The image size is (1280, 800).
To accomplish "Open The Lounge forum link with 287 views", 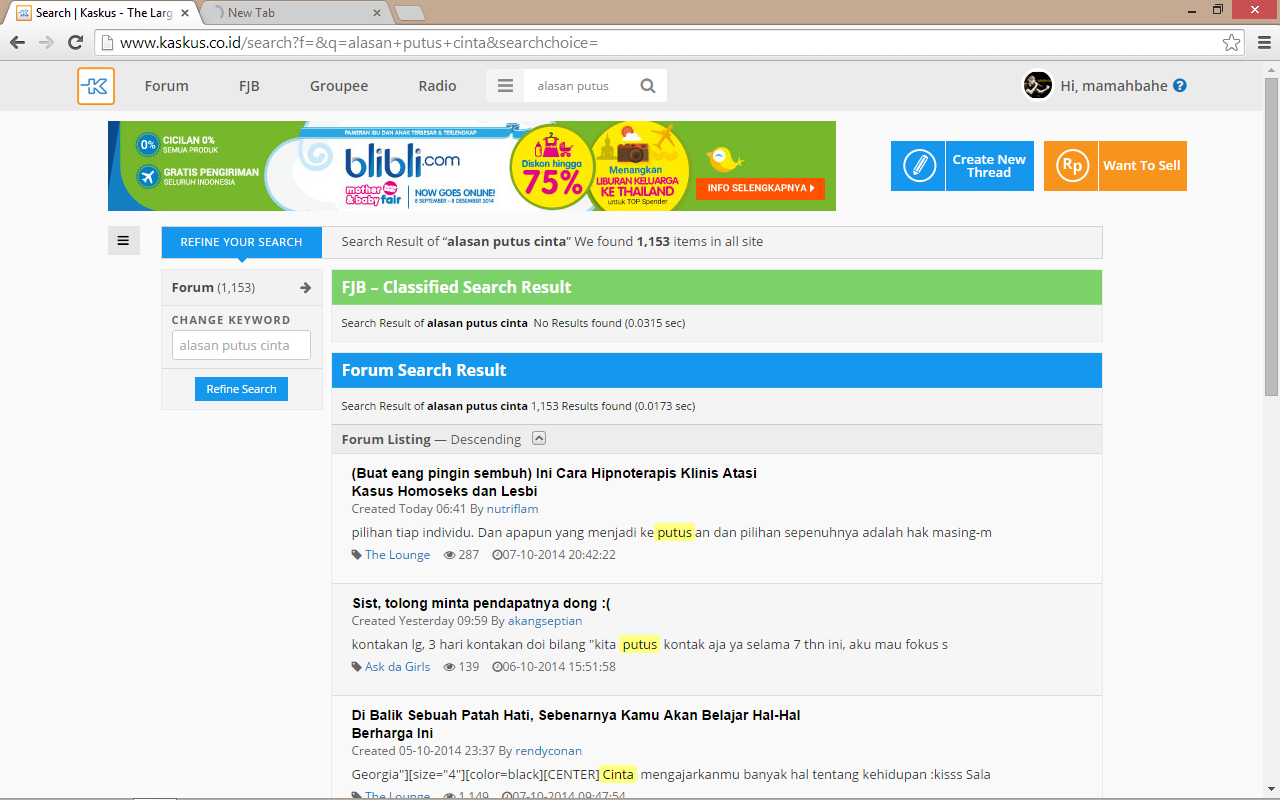I will pos(397,555).
